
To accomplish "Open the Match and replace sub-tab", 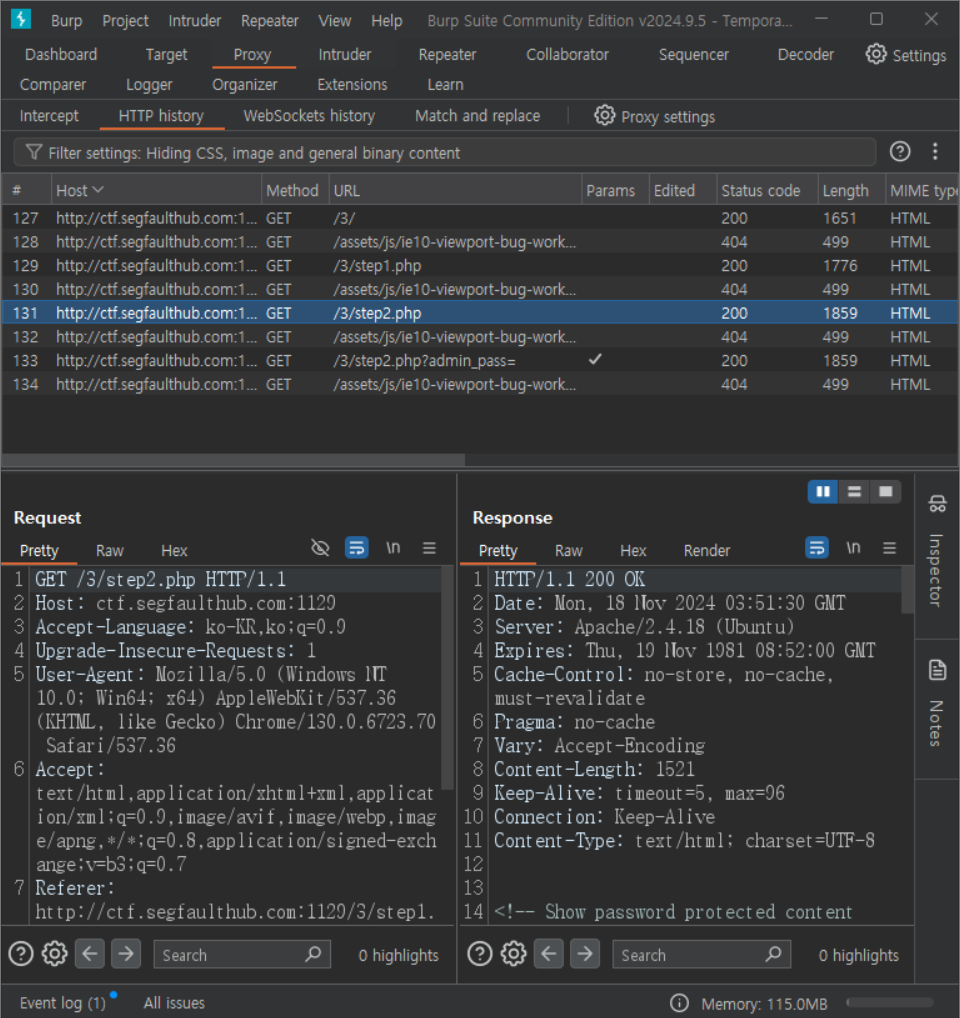I will [x=477, y=116].
